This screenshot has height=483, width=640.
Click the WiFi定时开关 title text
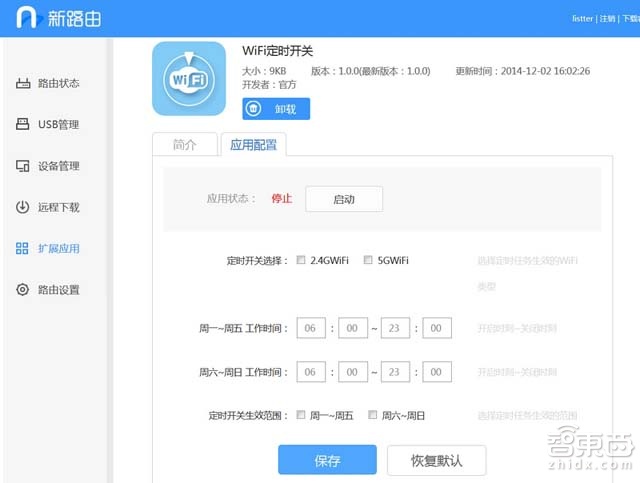tap(278, 51)
